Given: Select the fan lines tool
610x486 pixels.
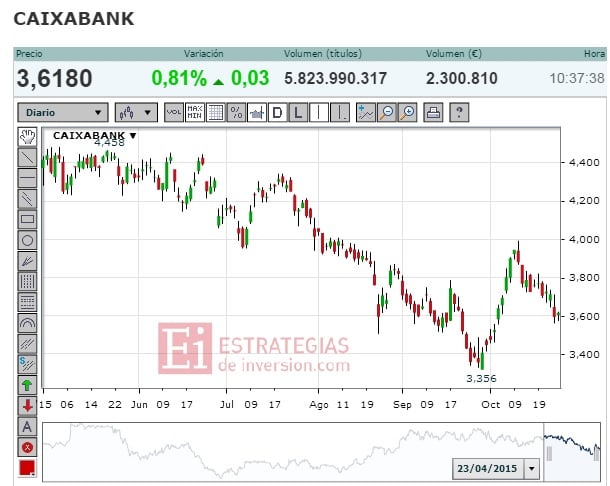Looking at the screenshot, I should 27,261.
